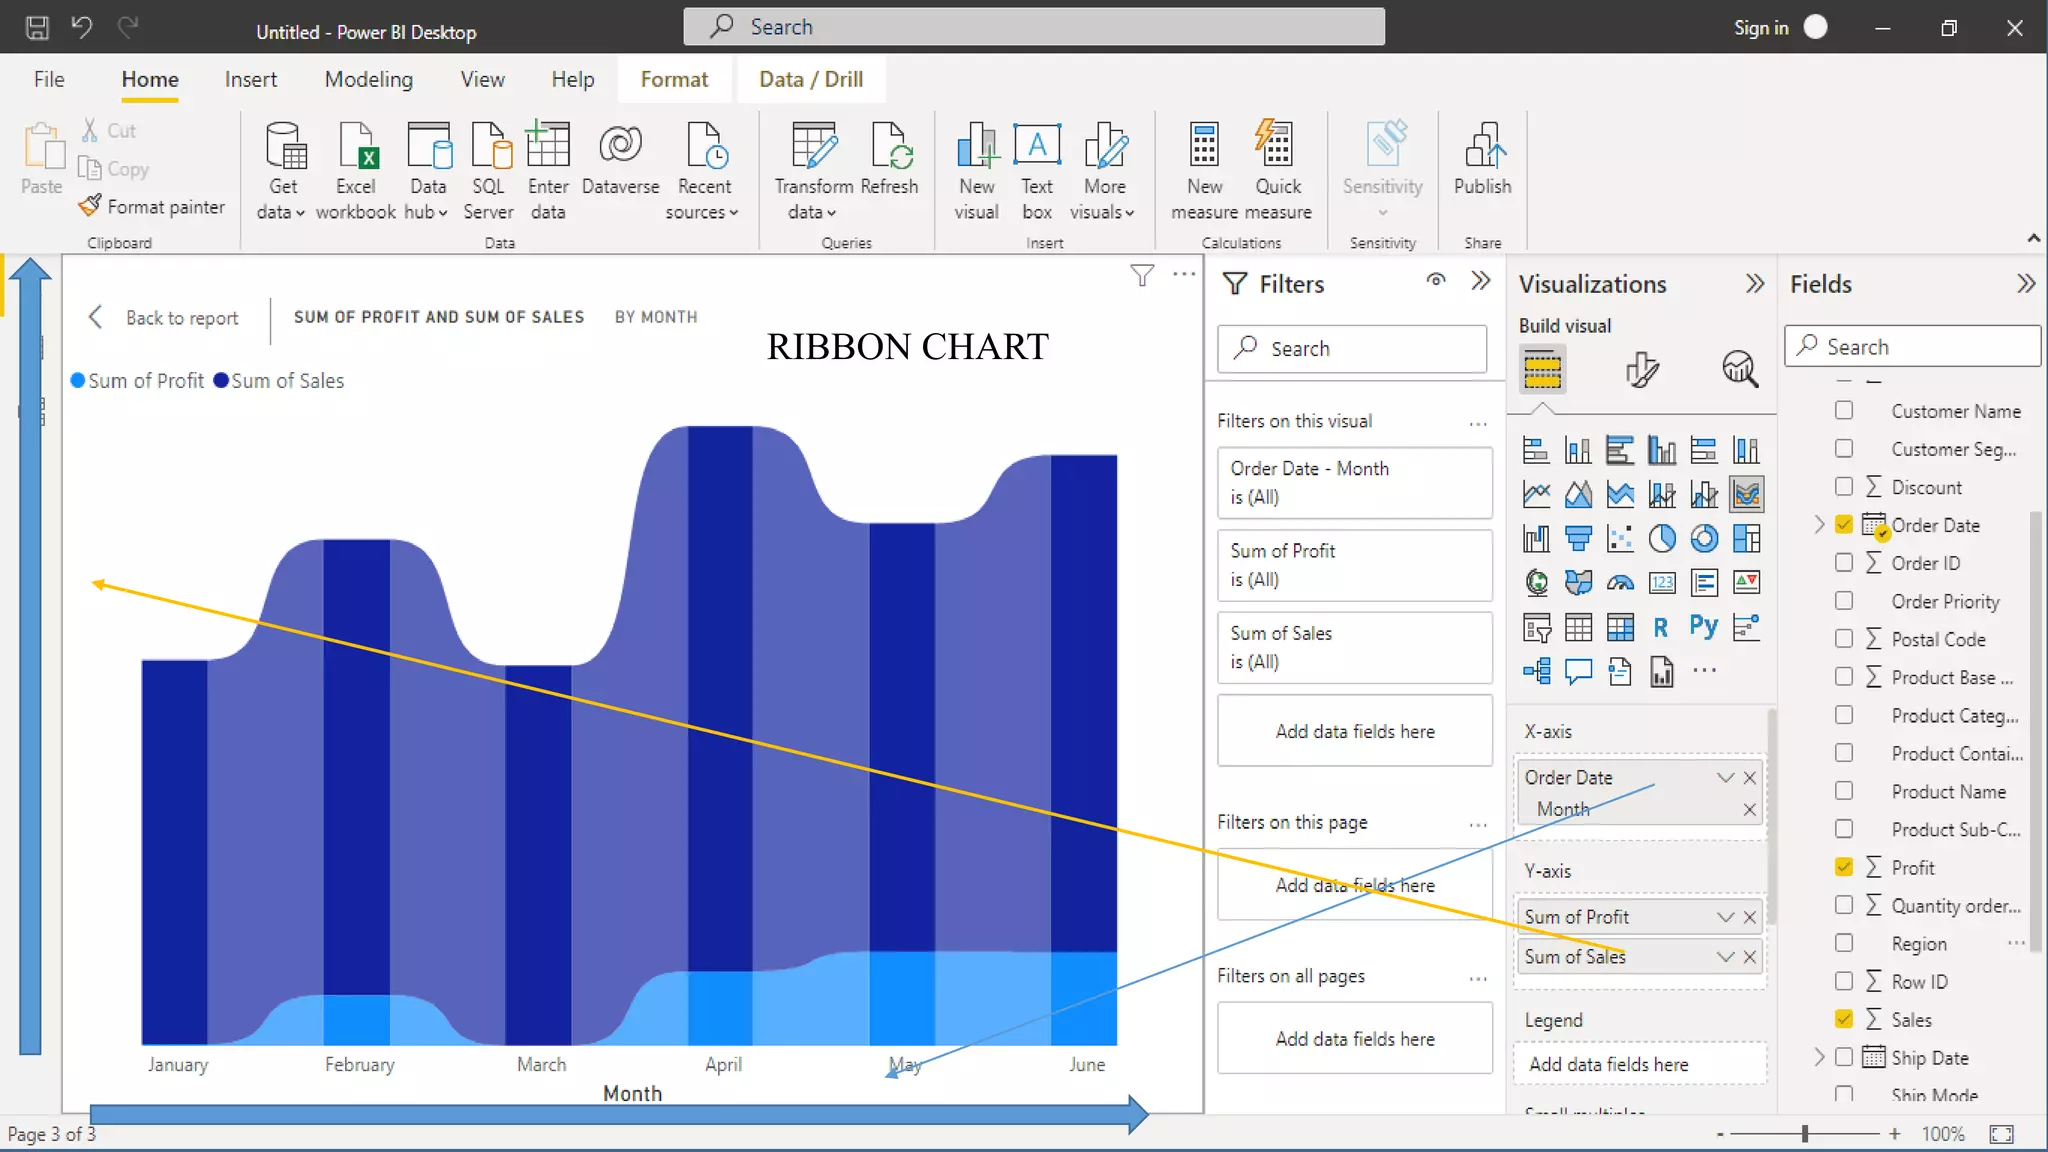The width and height of the screenshot is (2048, 1152).
Task: Collapse the Visualizations pane
Action: (1754, 284)
